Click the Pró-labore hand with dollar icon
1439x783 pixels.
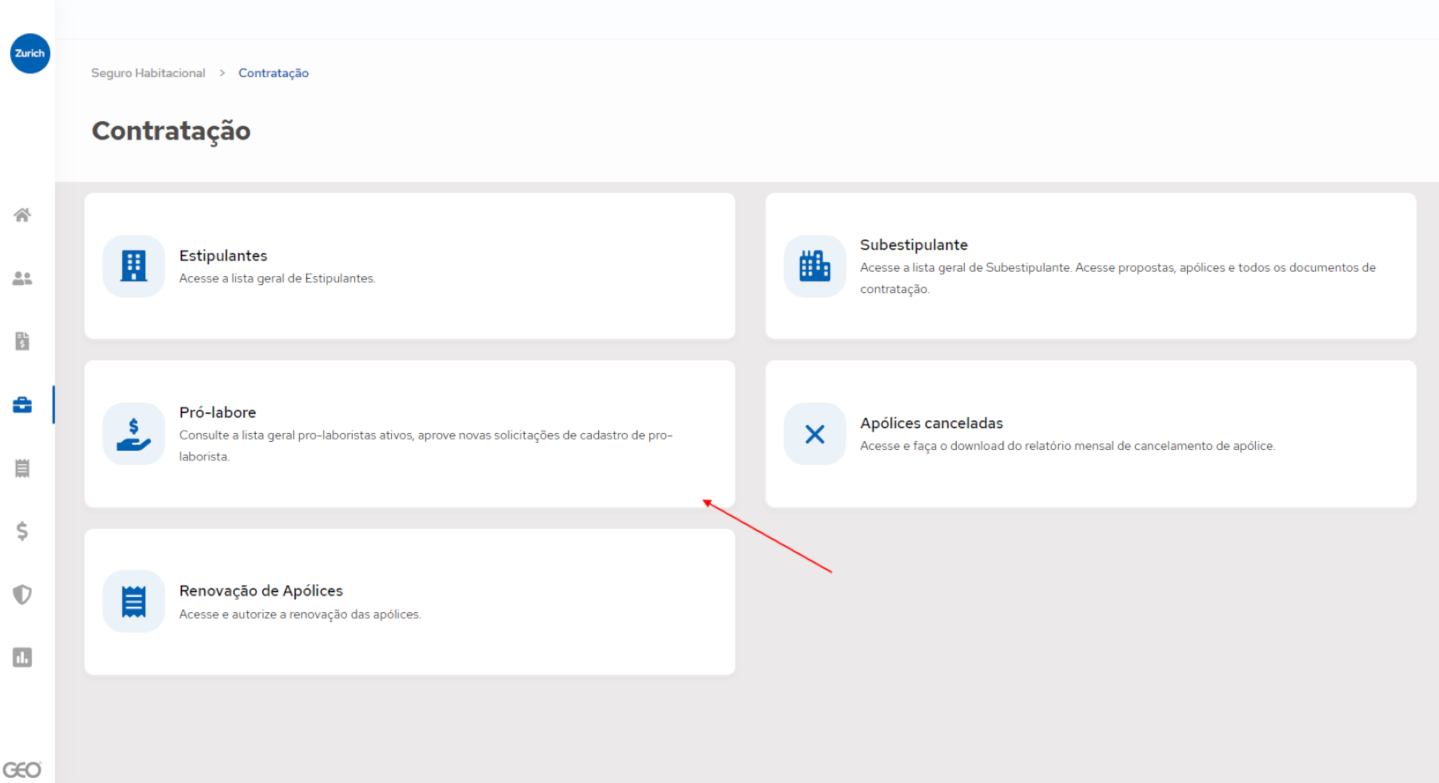pyautogui.click(x=134, y=434)
